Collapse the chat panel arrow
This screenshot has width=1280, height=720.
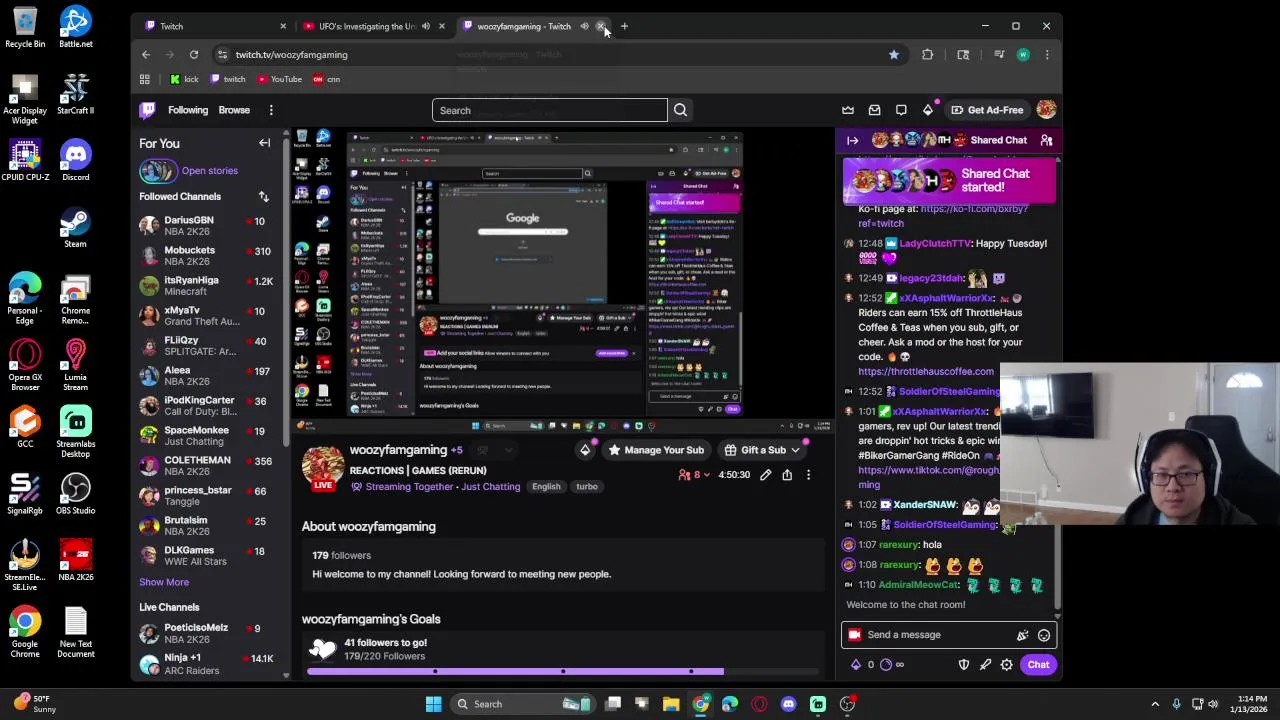853,140
